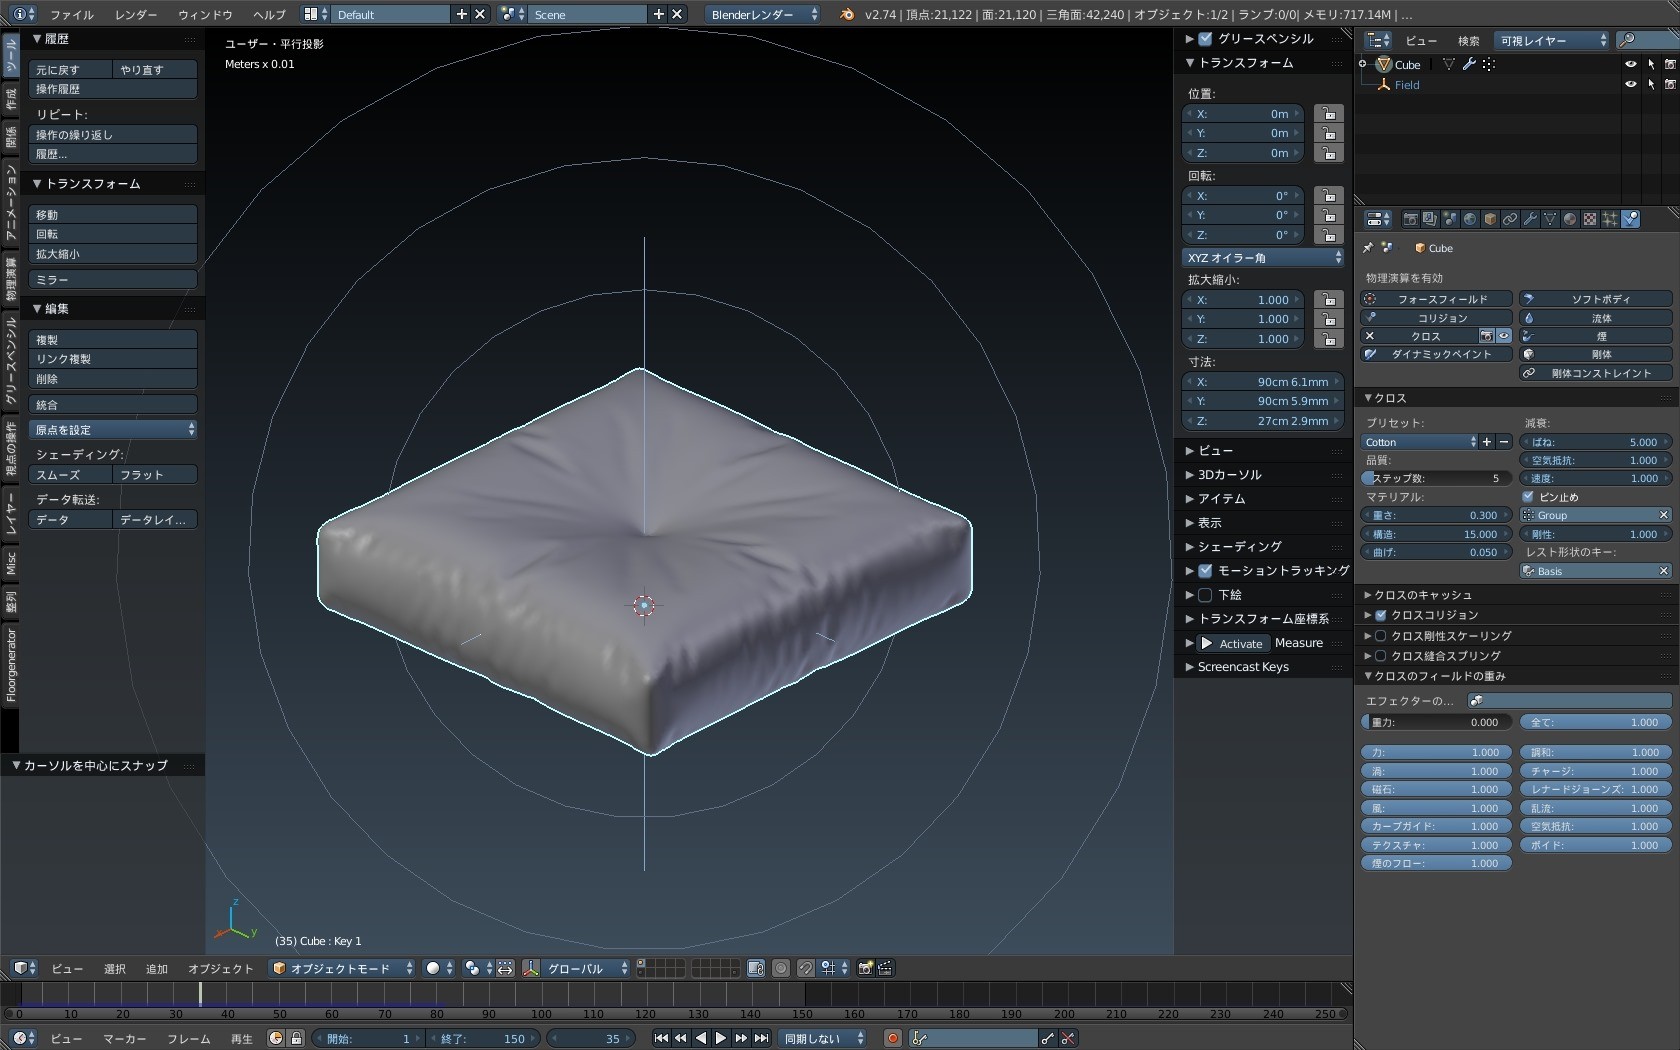Screen dimensions: 1680x1050
Task: Open the Constraints chain-link tab
Action: (x=1510, y=219)
